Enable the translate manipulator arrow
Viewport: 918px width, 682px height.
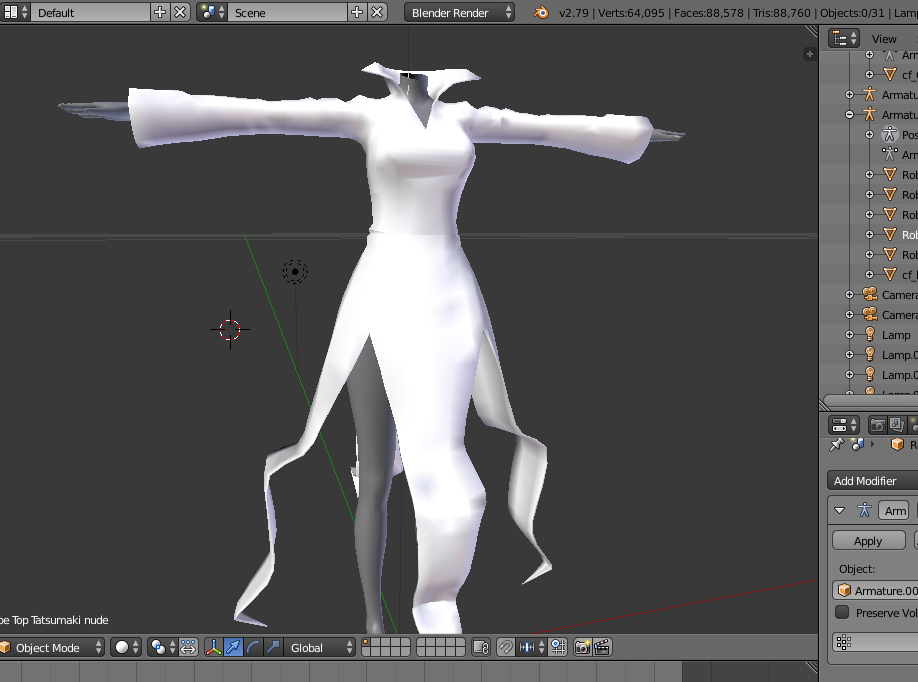[233, 647]
